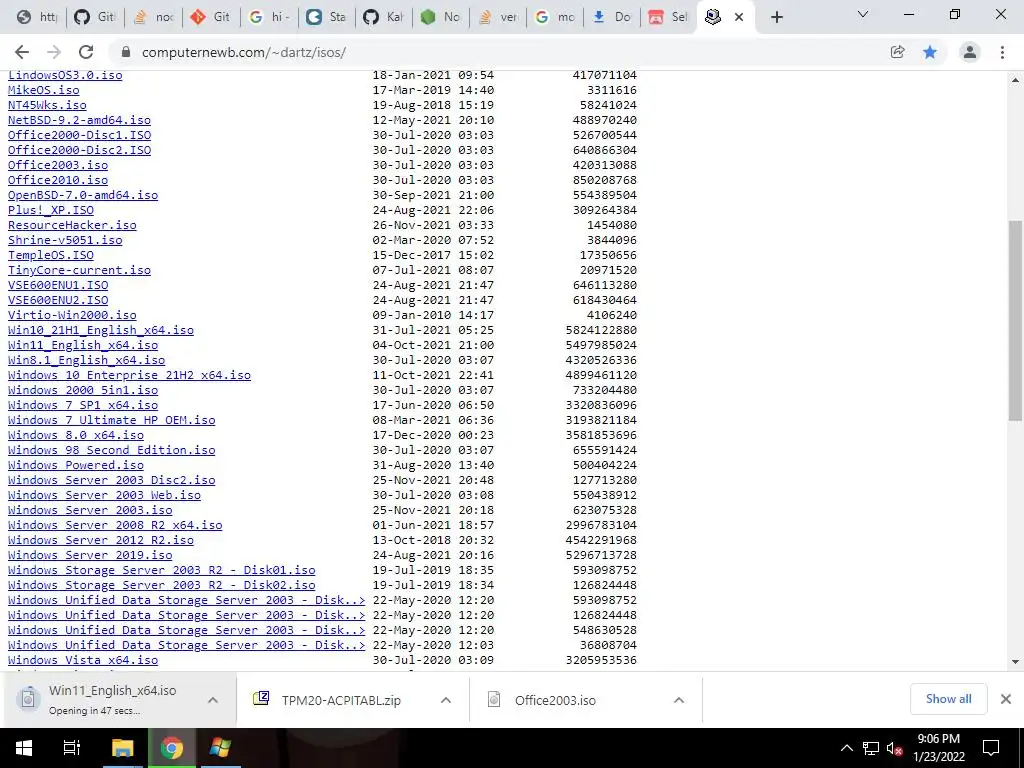Open the TinyCore-current.iso link
Viewport: 1024px width, 768px height.
pos(79,270)
